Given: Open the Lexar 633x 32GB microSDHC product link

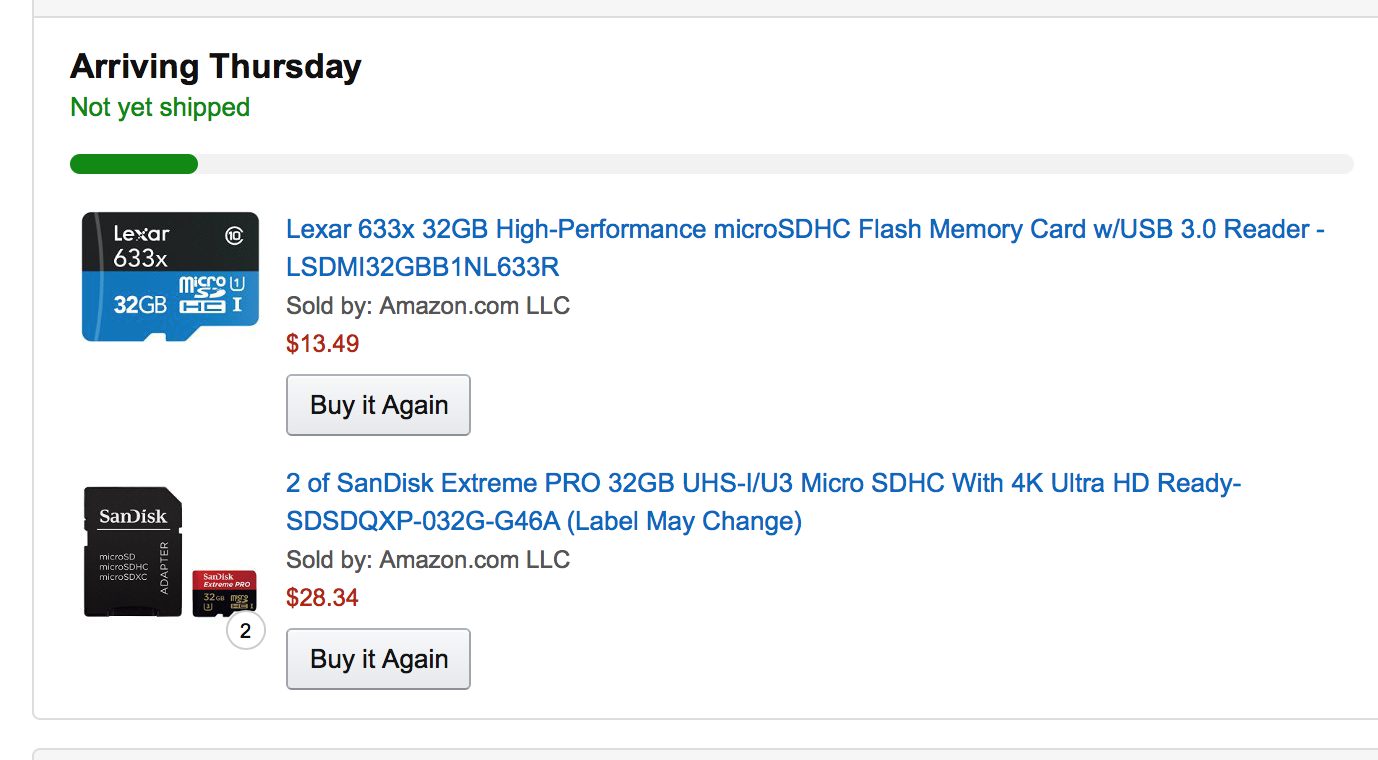Looking at the screenshot, I should 805,230.
